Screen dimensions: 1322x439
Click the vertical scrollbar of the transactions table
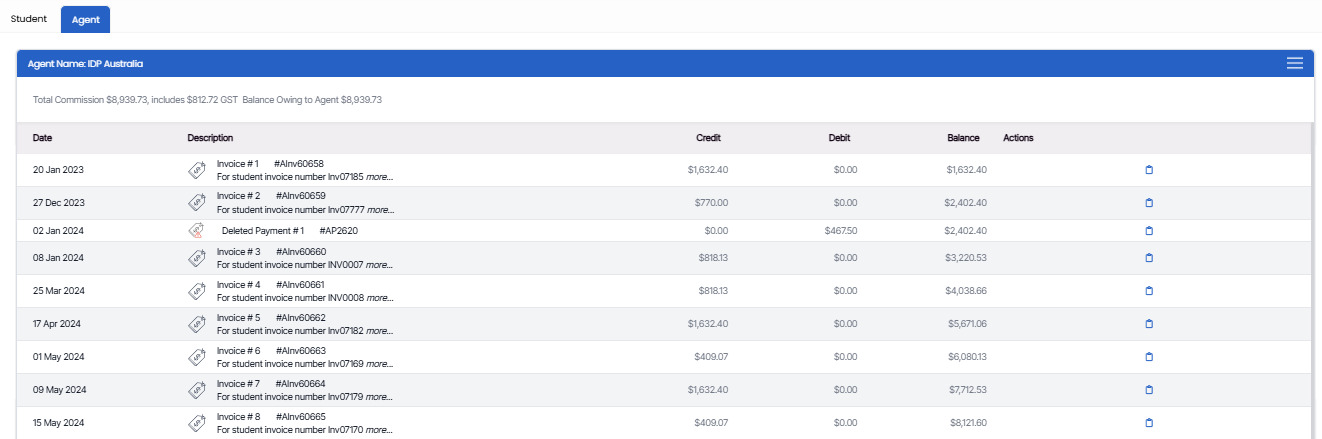pyautogui.click(x=1312, y=281)
